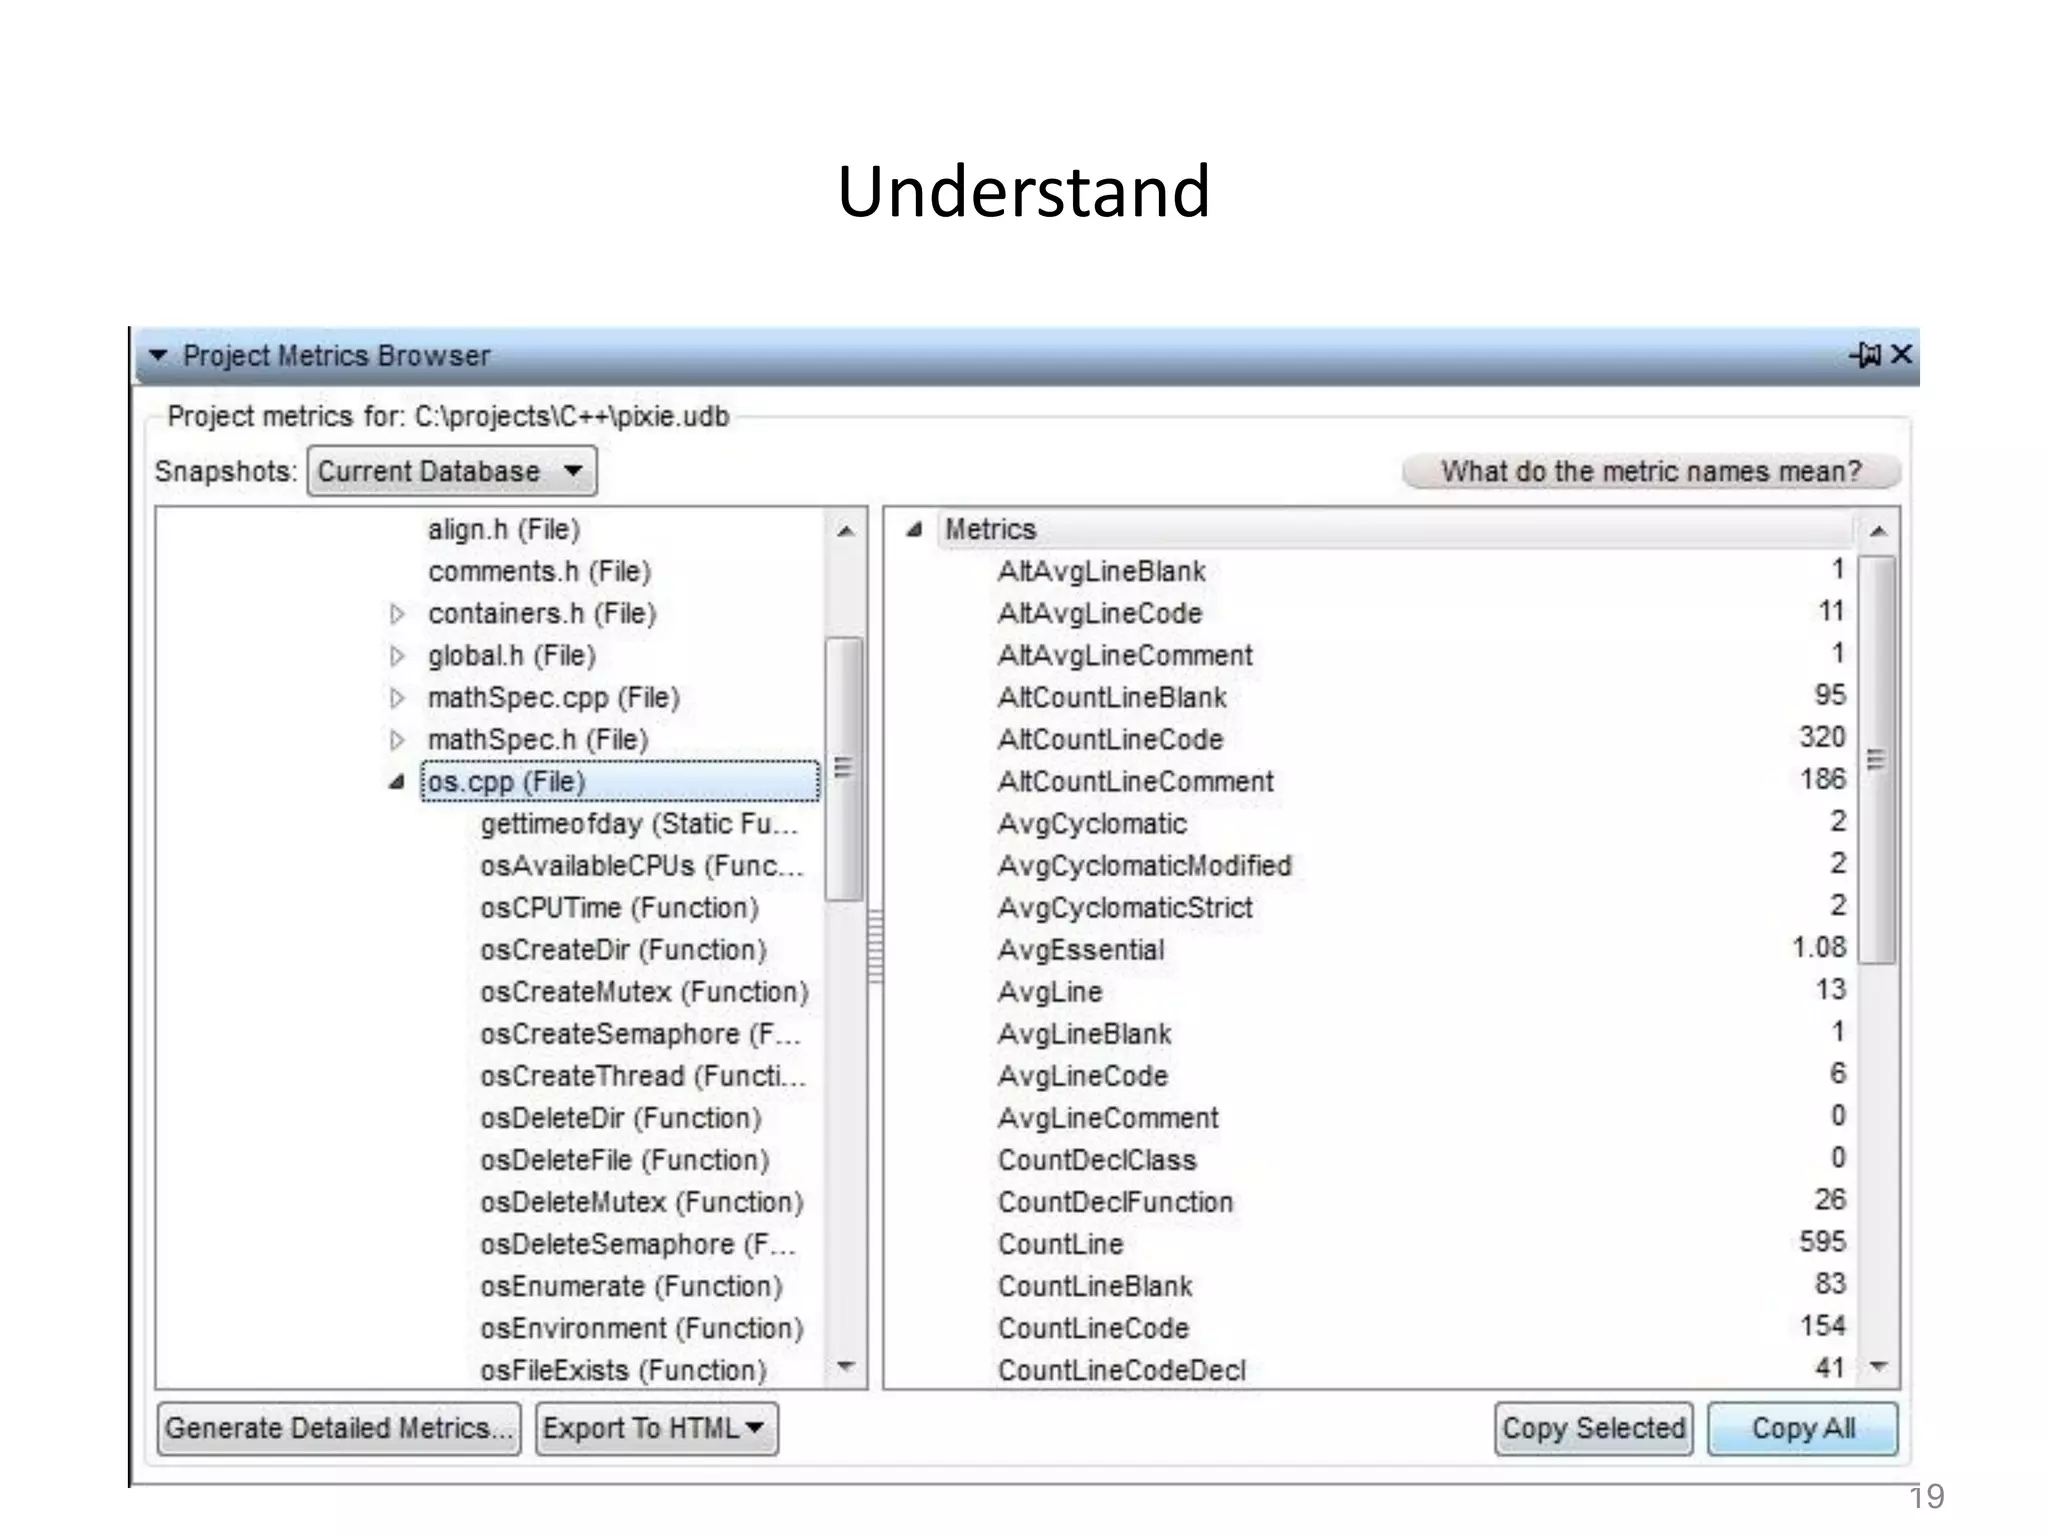Screen dimensions: 2048x1536
Task: Expand the mathSpec.cpp file node
Action: pyautogui.click(x=397, y=698)
